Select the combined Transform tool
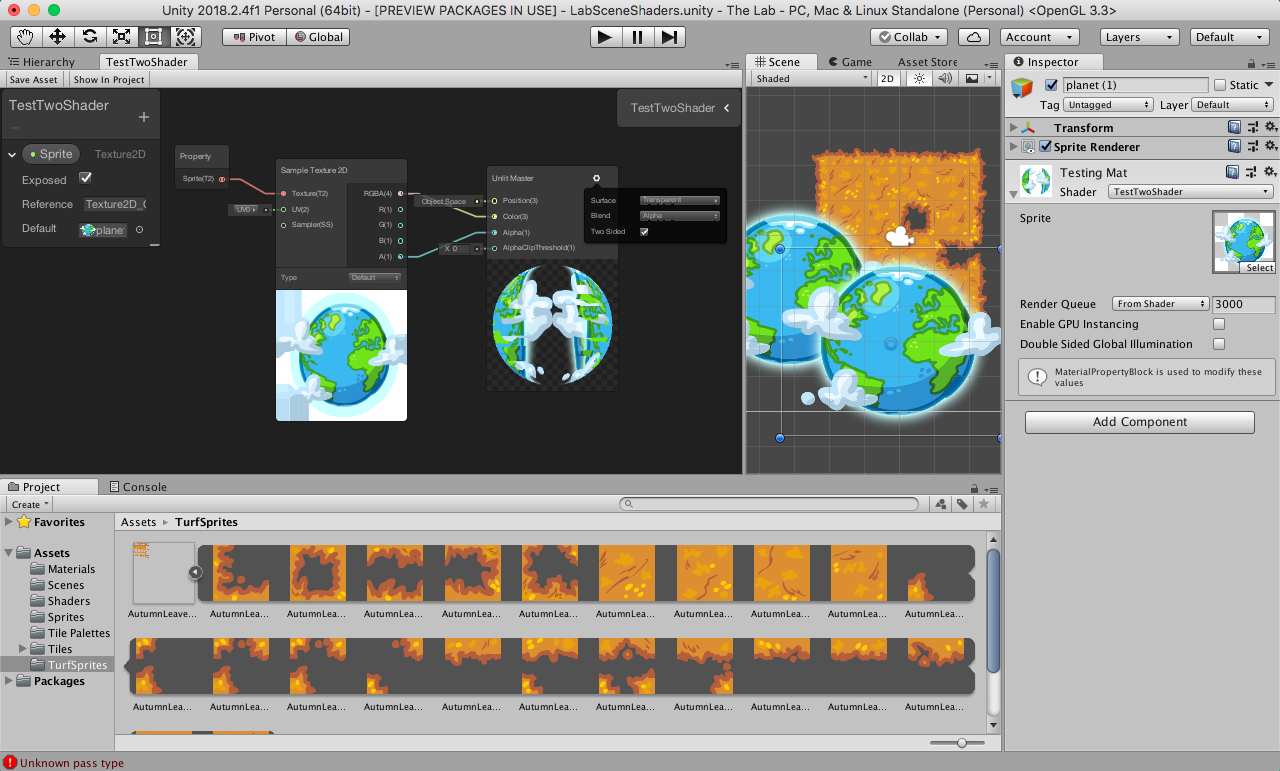The image size is (1280, 771). click(185, 37)
